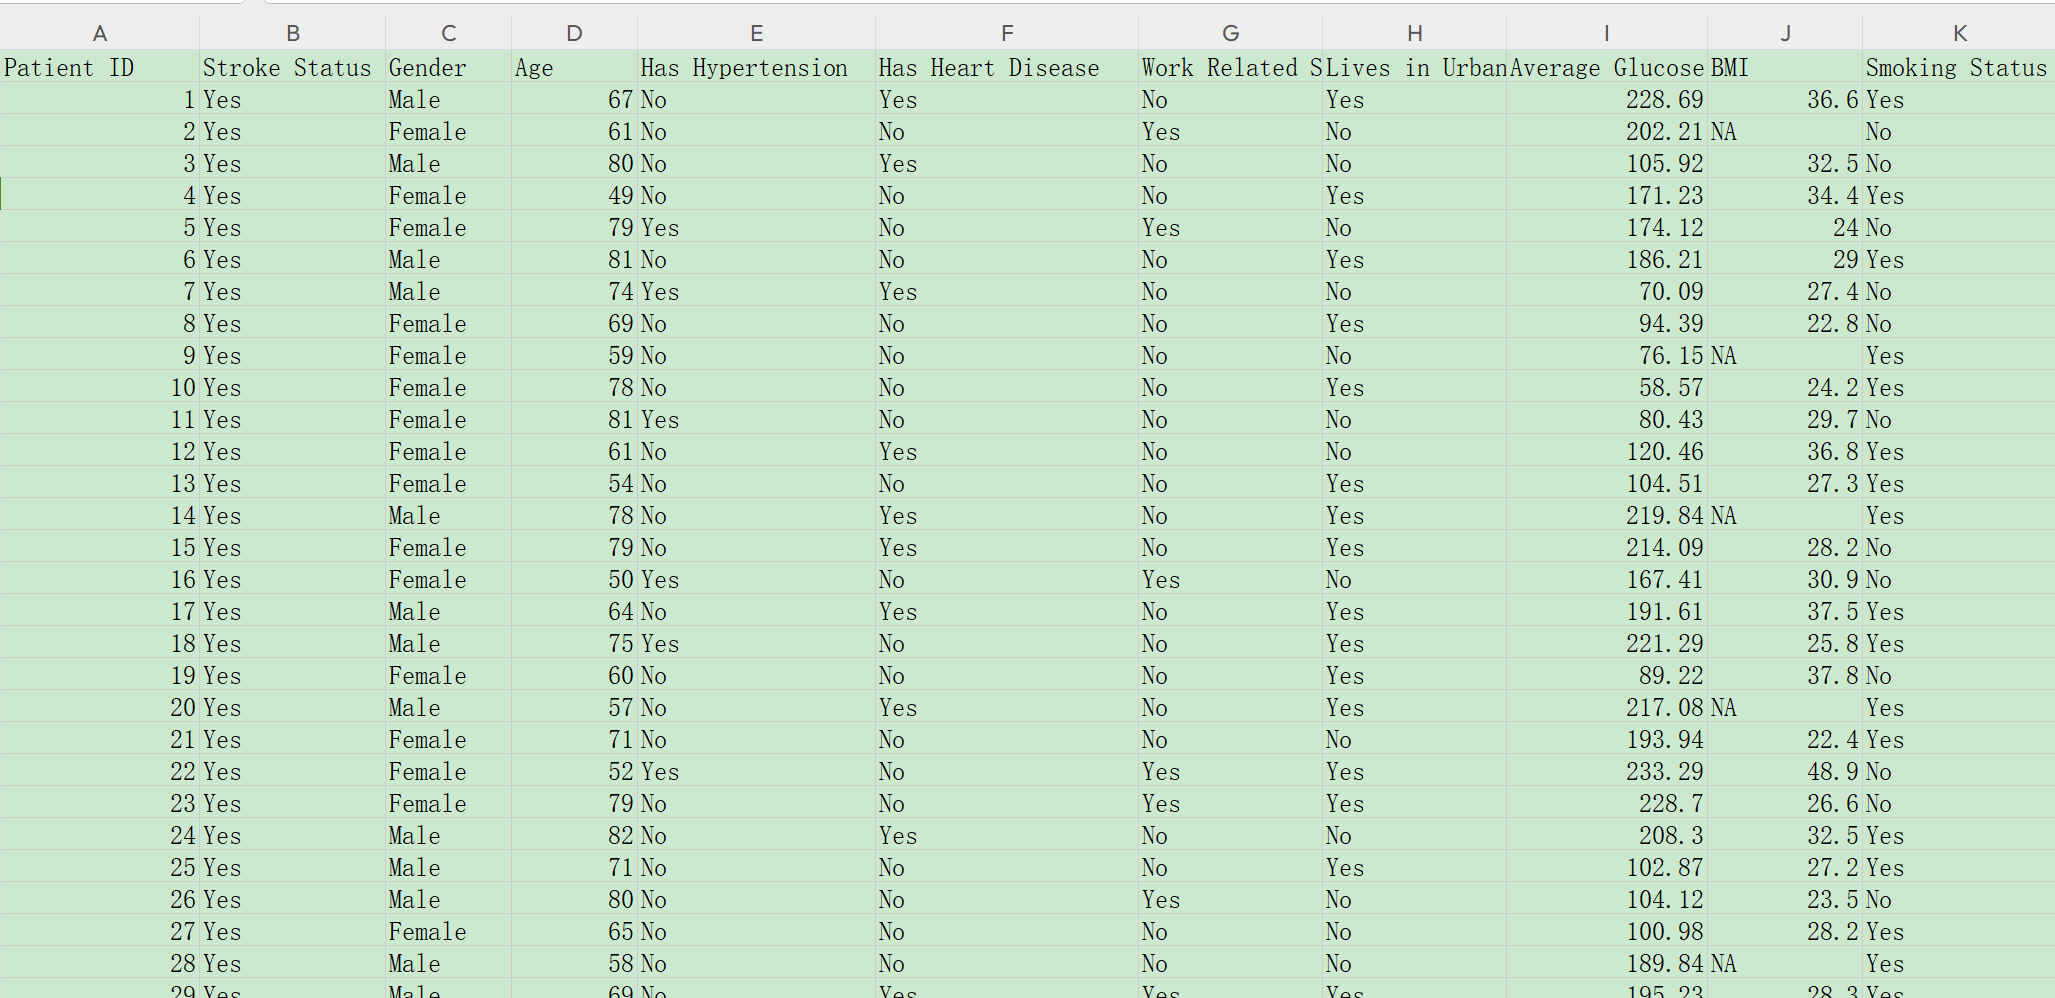Select age 54 for patient 13
Viewport: 2055px width, 998px height.
point(574,483)
